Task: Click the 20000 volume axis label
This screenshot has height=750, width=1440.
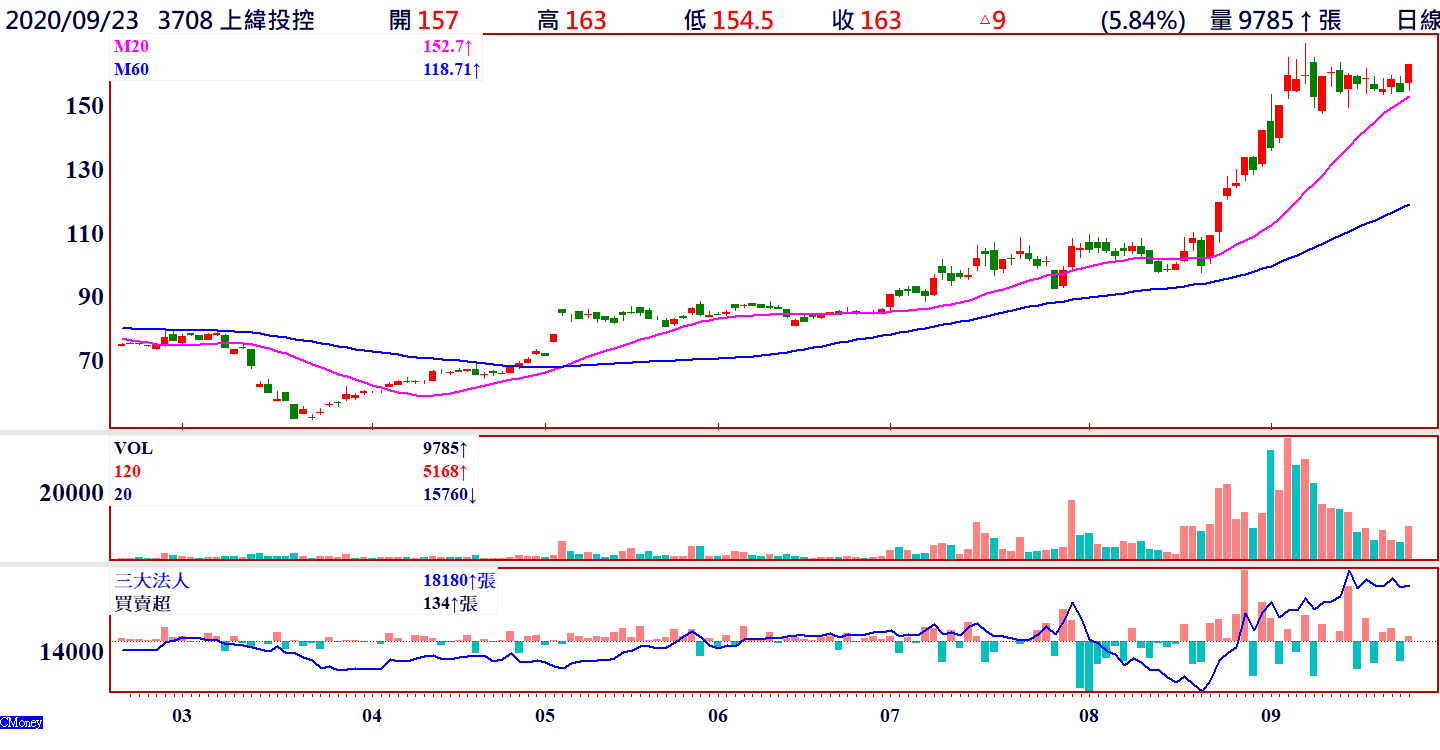Action: (70, 493)
